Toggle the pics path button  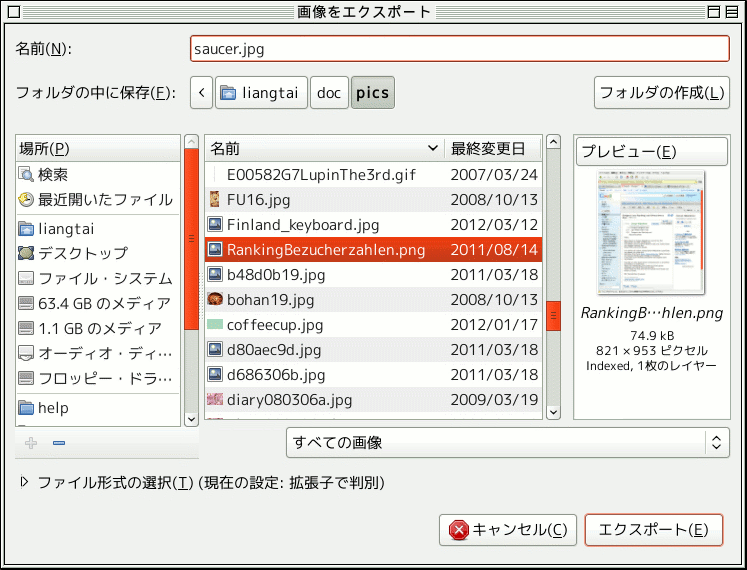click(373, 93)
